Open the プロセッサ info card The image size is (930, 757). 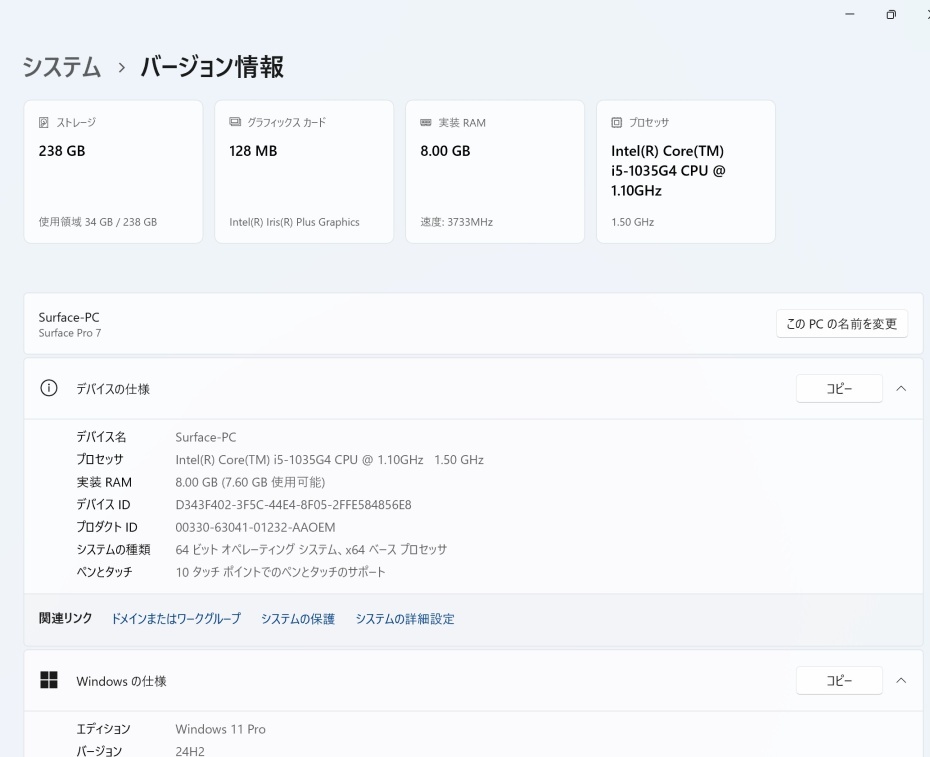pyautogui.click(x=686, y=171)
